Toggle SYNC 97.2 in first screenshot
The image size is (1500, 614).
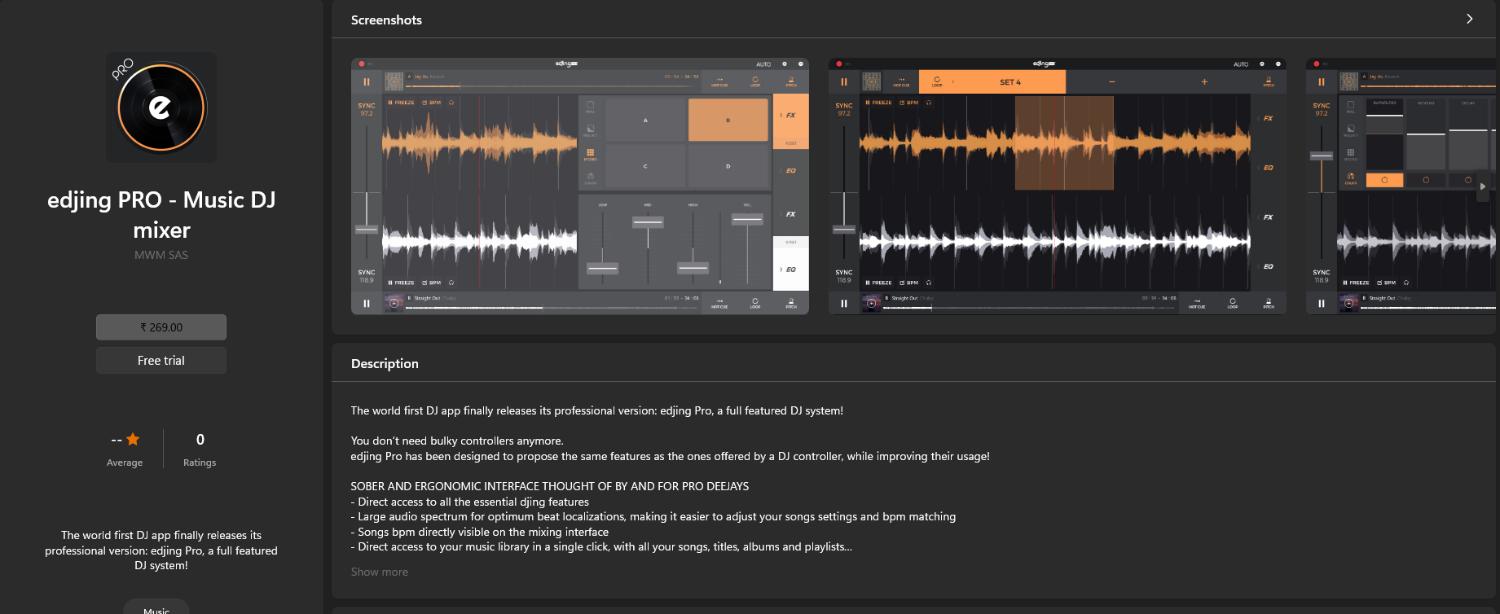366,109
